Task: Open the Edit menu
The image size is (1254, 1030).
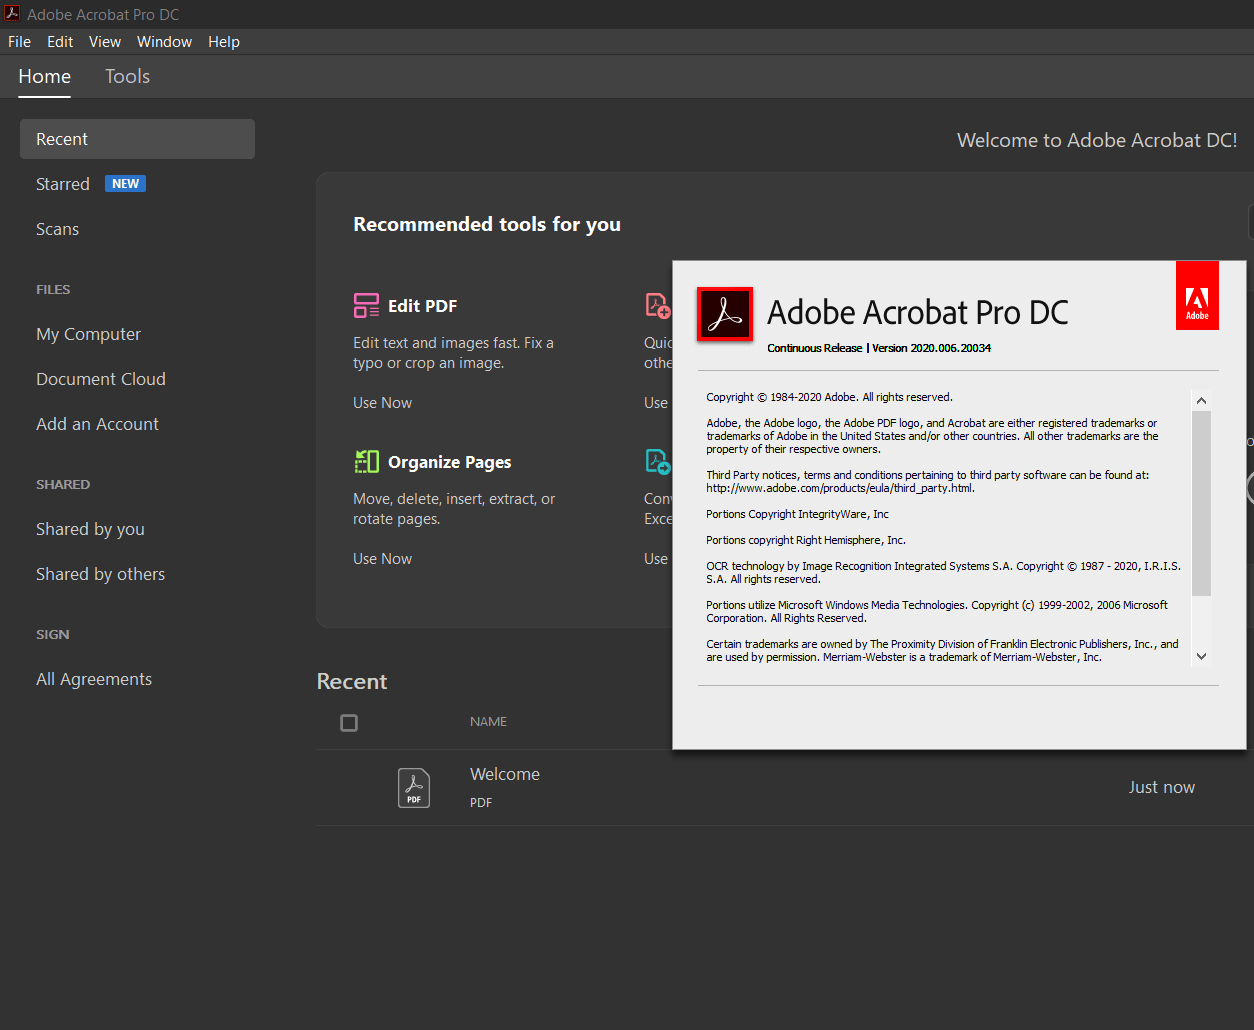Action: [60, 41]
